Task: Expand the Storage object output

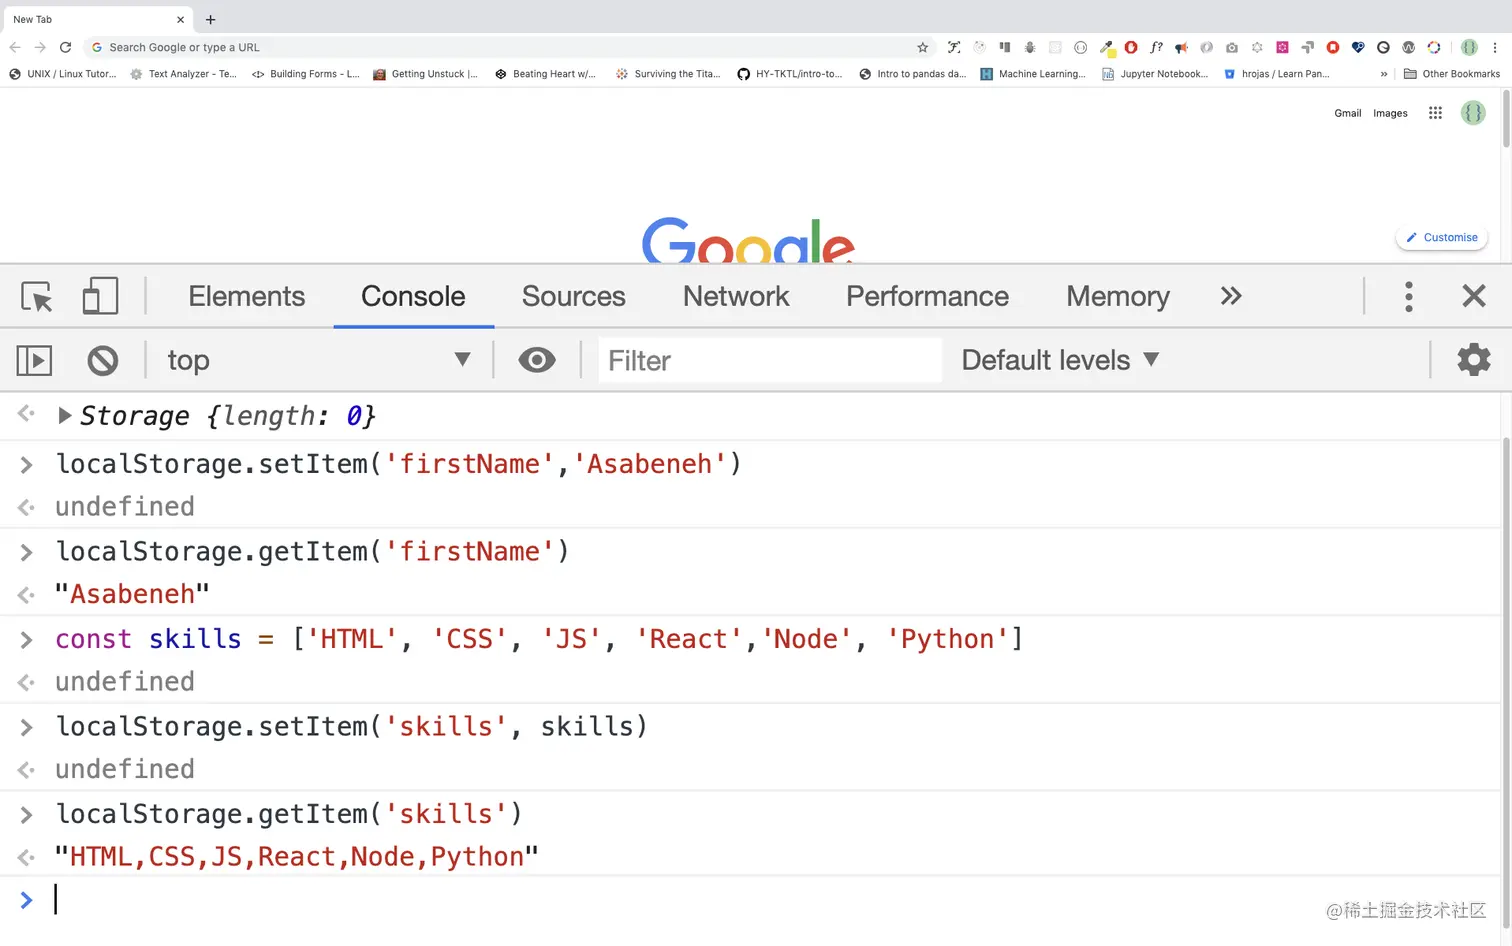Action: tap(64, 416)
